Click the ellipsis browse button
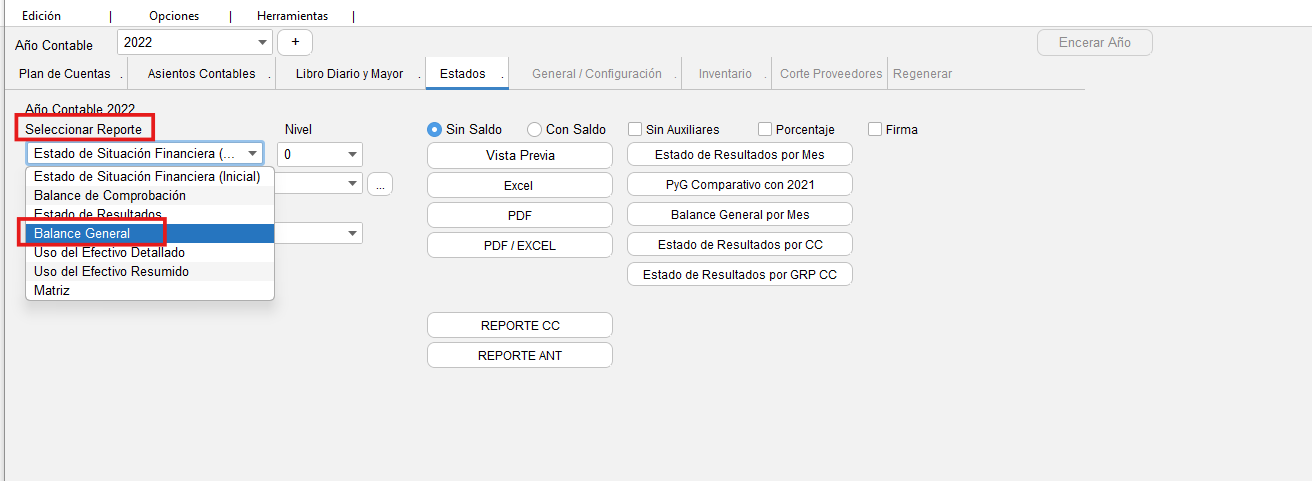This screenshot has height=481, width=1312. point(379,184)
